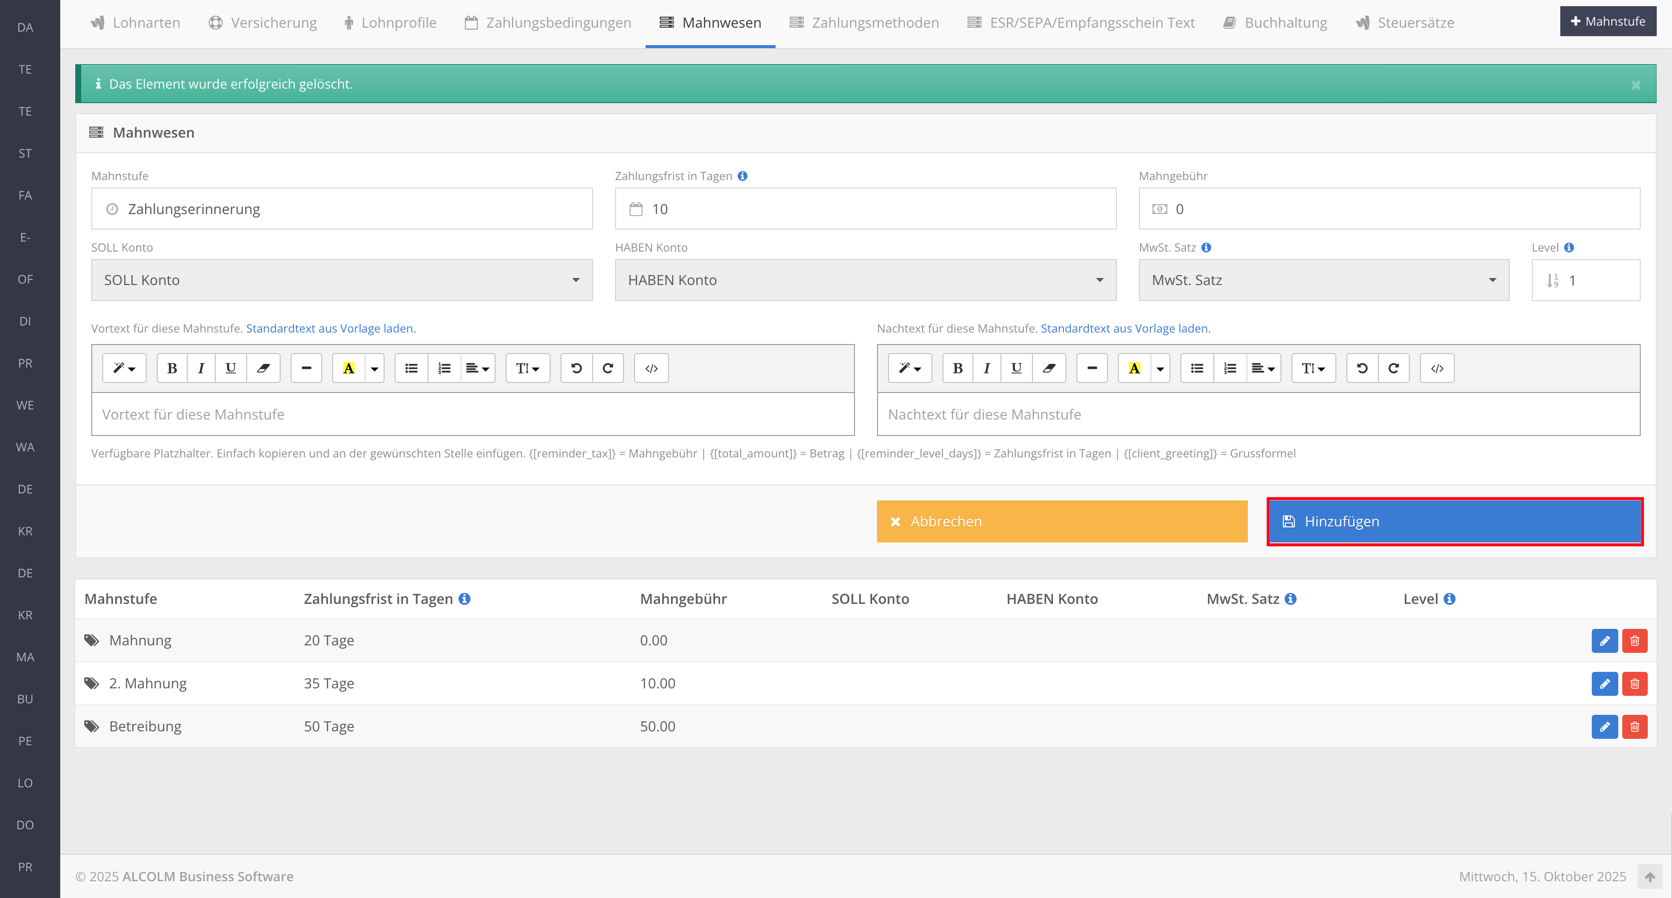Edit the Mahnung row with the pencil icon
This screenshot has height=898, width=1672.
point(1604,641)
